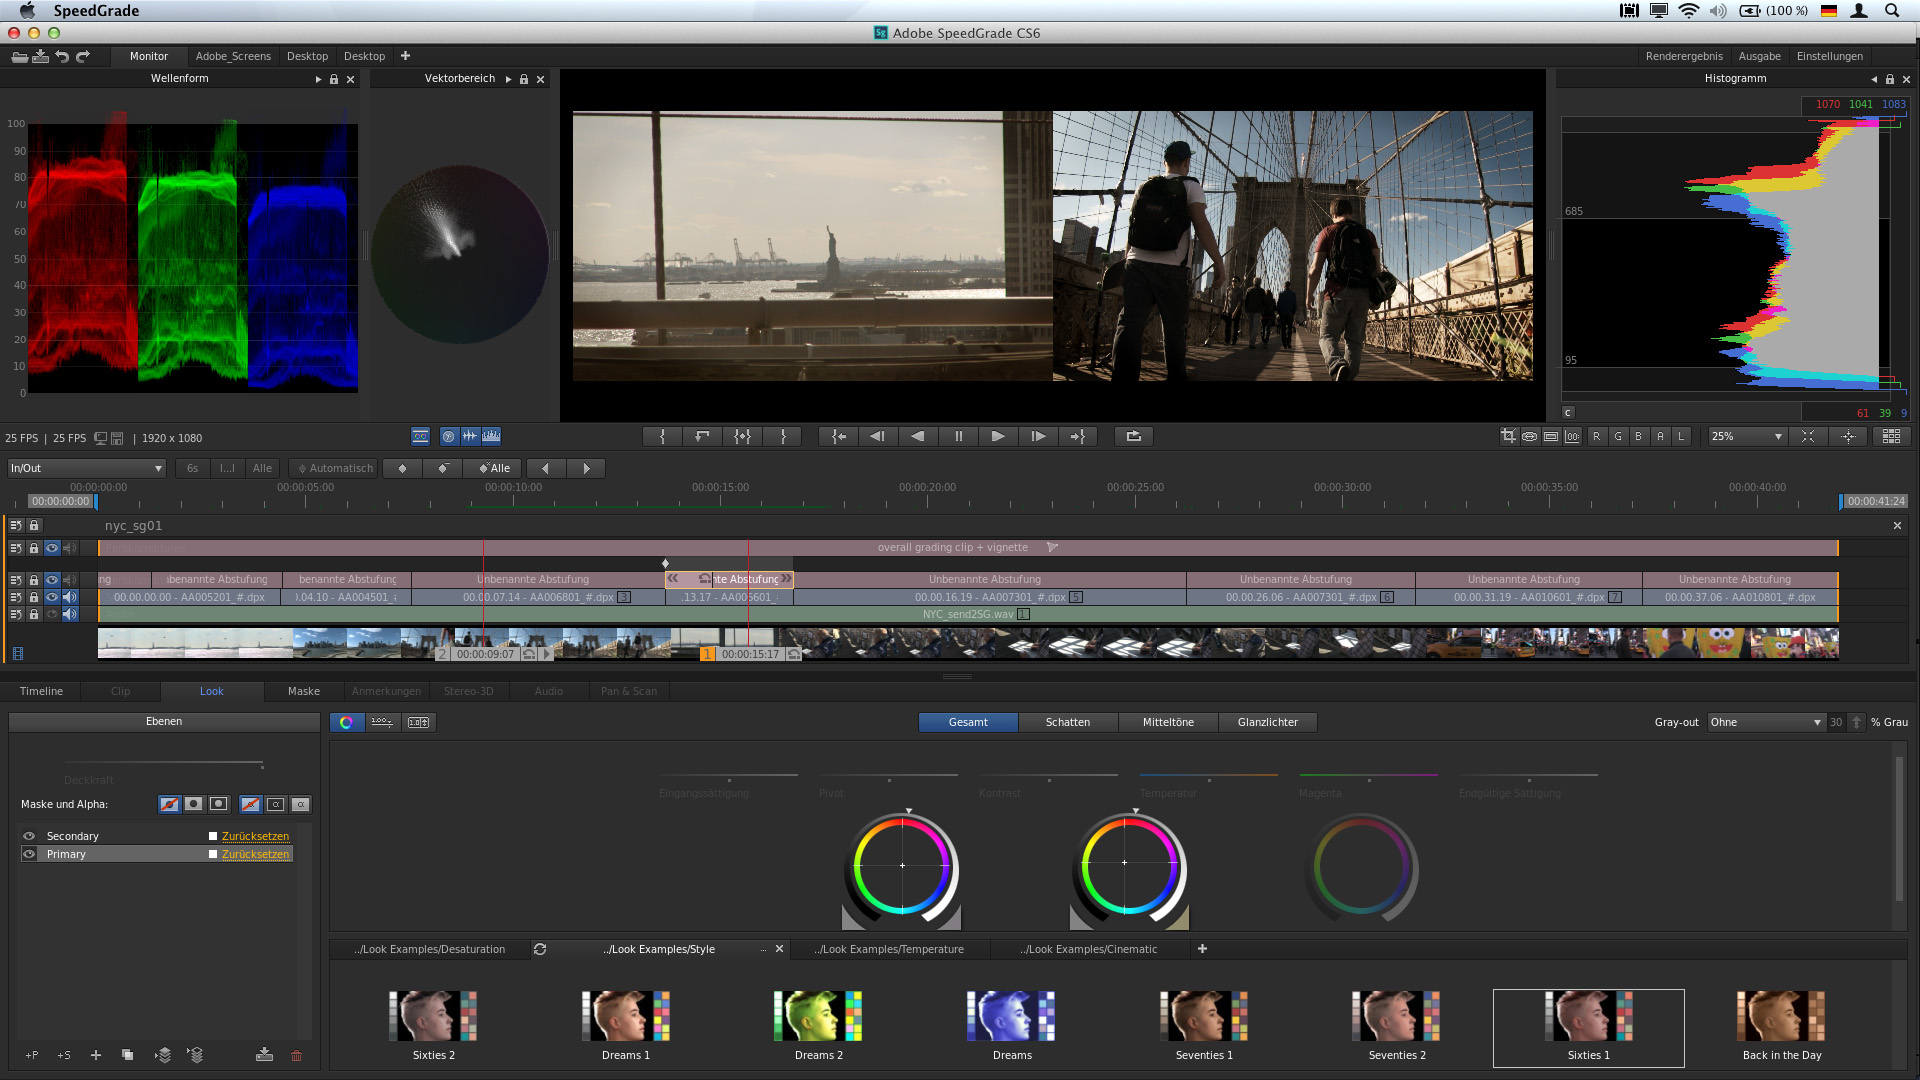Add a secondary layer with +S
Image resolution: width=1920 pixels, height=1080 pixels.
(64, 1055)
